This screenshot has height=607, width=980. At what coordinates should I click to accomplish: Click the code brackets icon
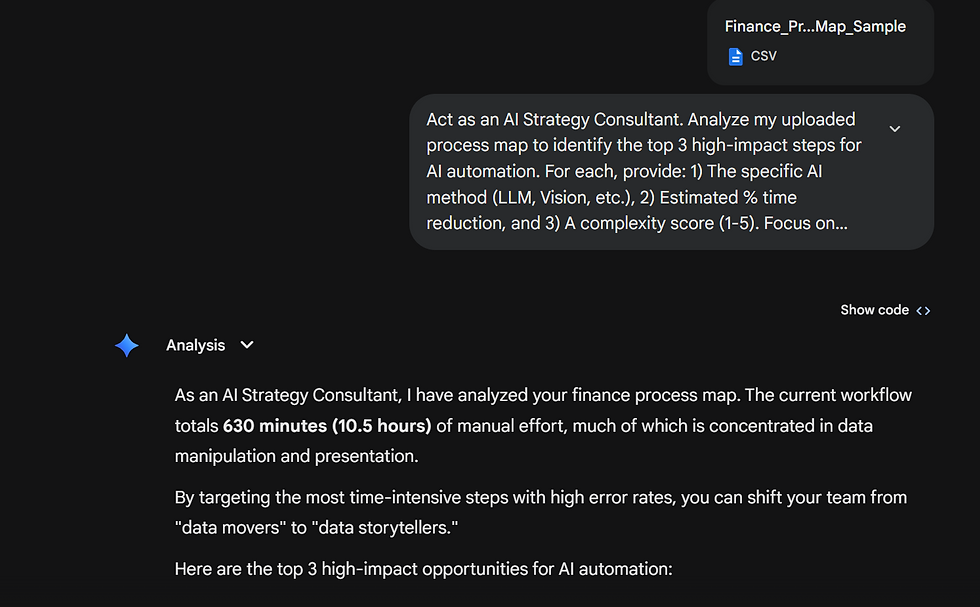click(923, 310)
